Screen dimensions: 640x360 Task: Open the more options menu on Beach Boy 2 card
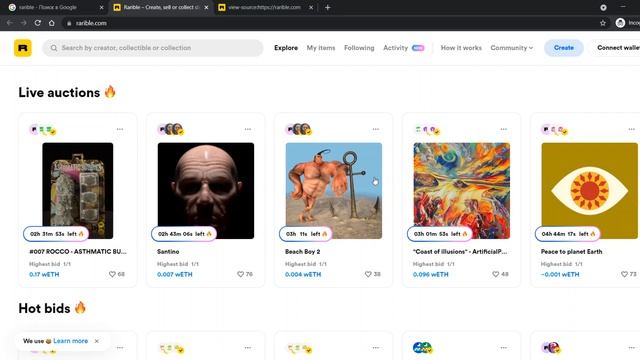pos(376,129)
